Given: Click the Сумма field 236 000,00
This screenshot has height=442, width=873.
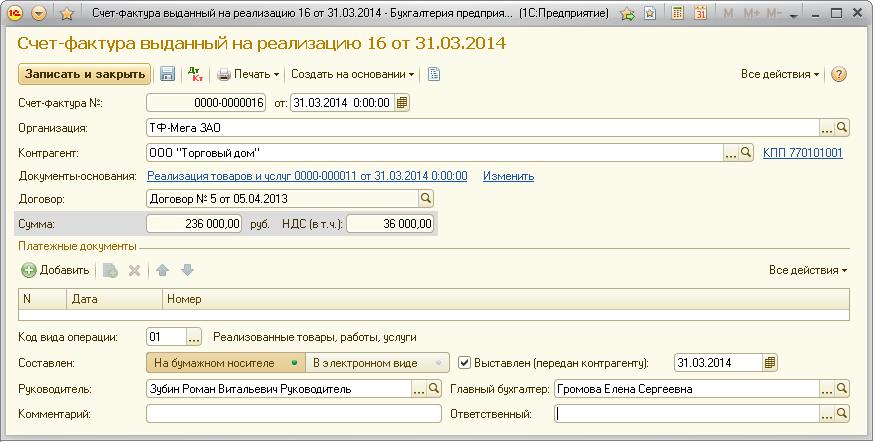Looking at the screenshot, I should point(194,224).
